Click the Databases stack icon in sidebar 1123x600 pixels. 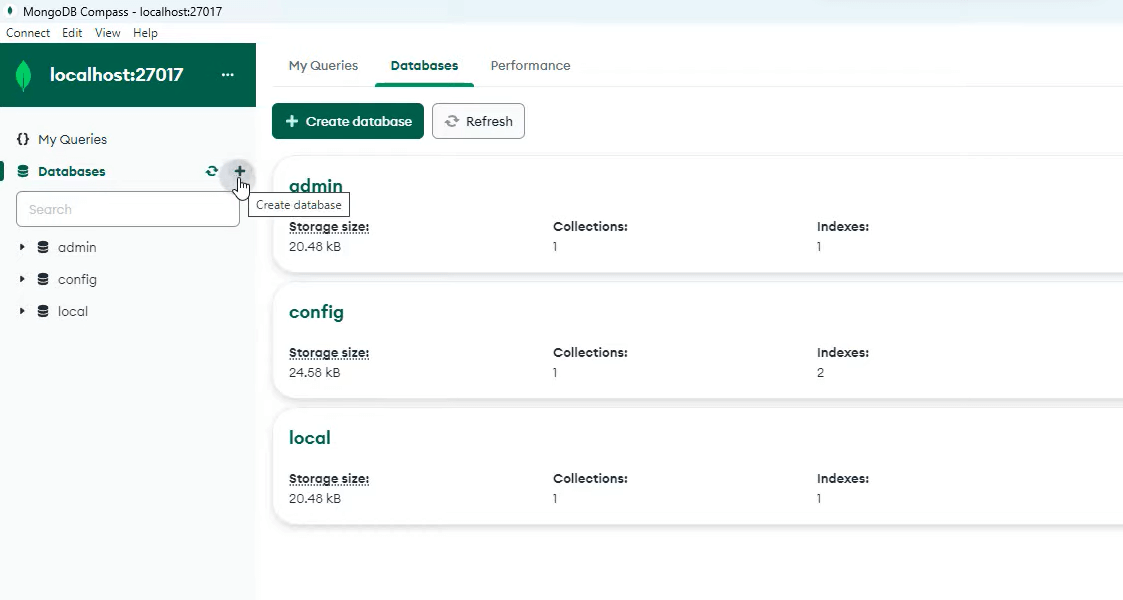[x=22, y=171]
